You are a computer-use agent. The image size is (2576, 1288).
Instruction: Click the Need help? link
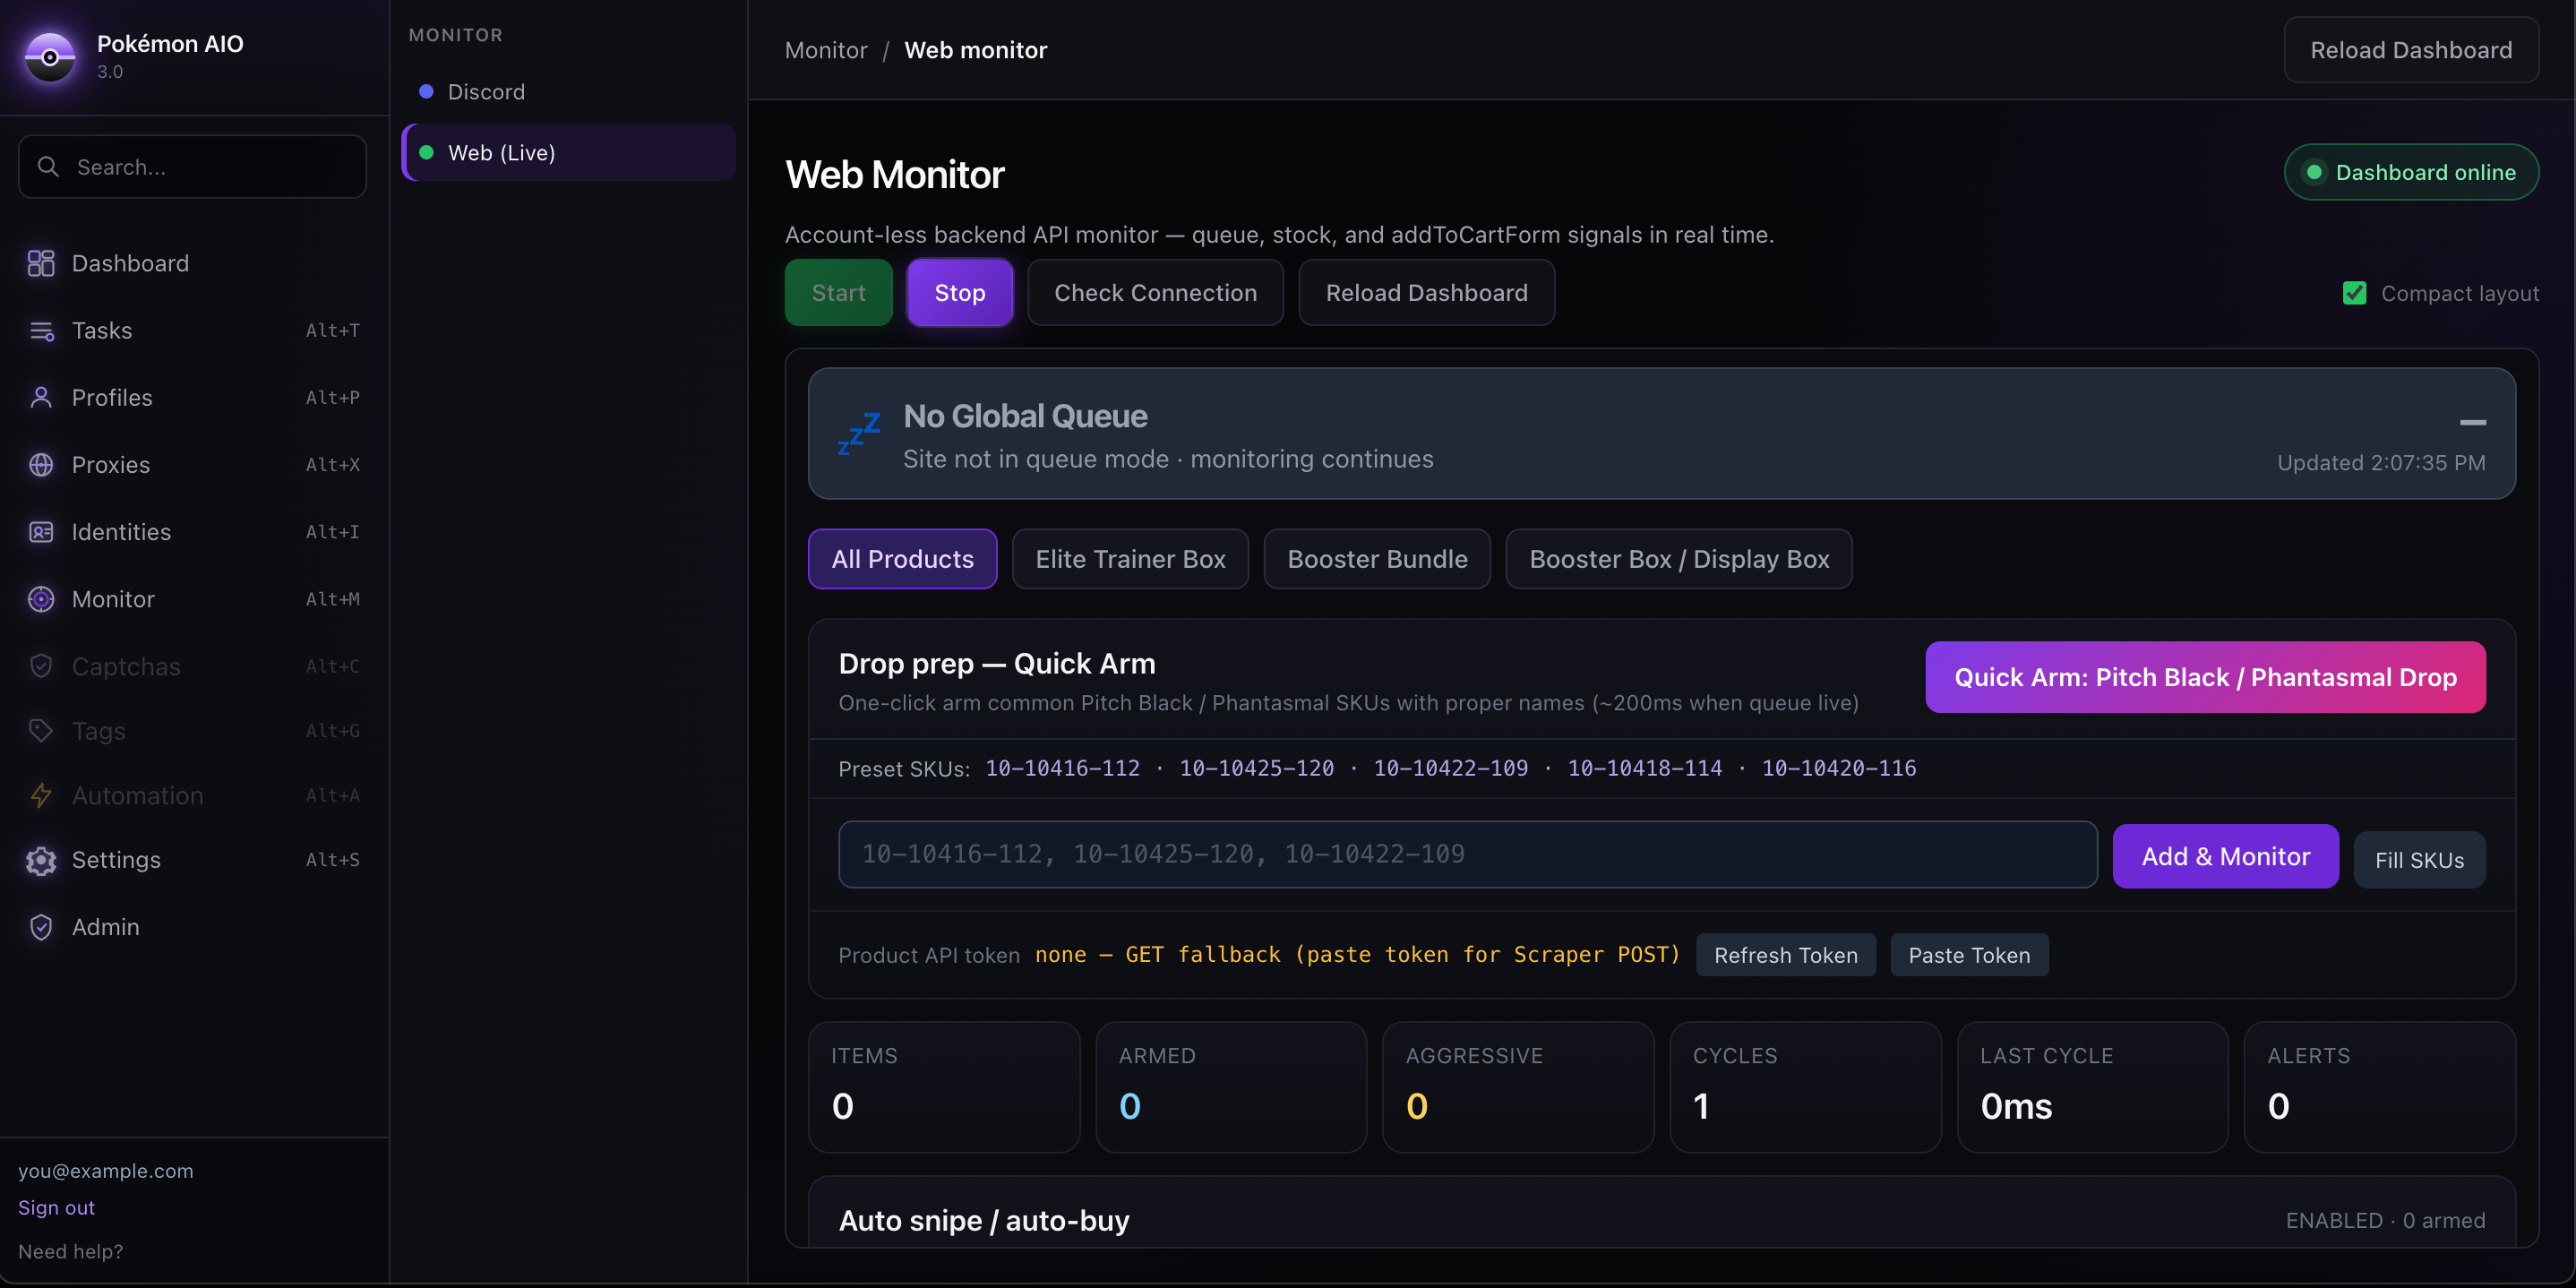(70, 1251)
